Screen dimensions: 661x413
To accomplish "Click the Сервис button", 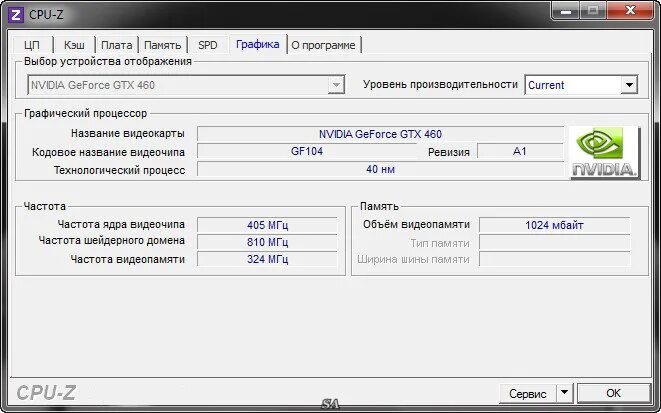I will tap(528, 393).
